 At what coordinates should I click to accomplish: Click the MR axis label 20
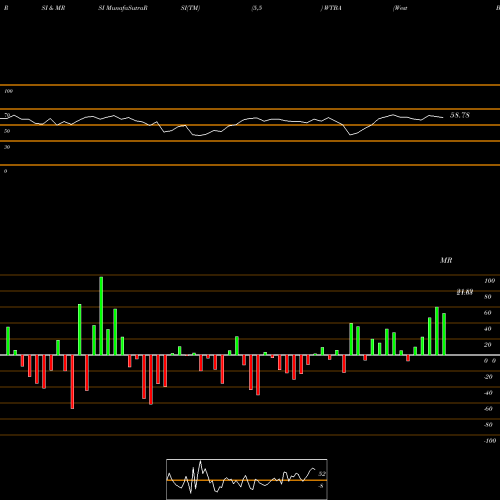[x=488, y=345]
